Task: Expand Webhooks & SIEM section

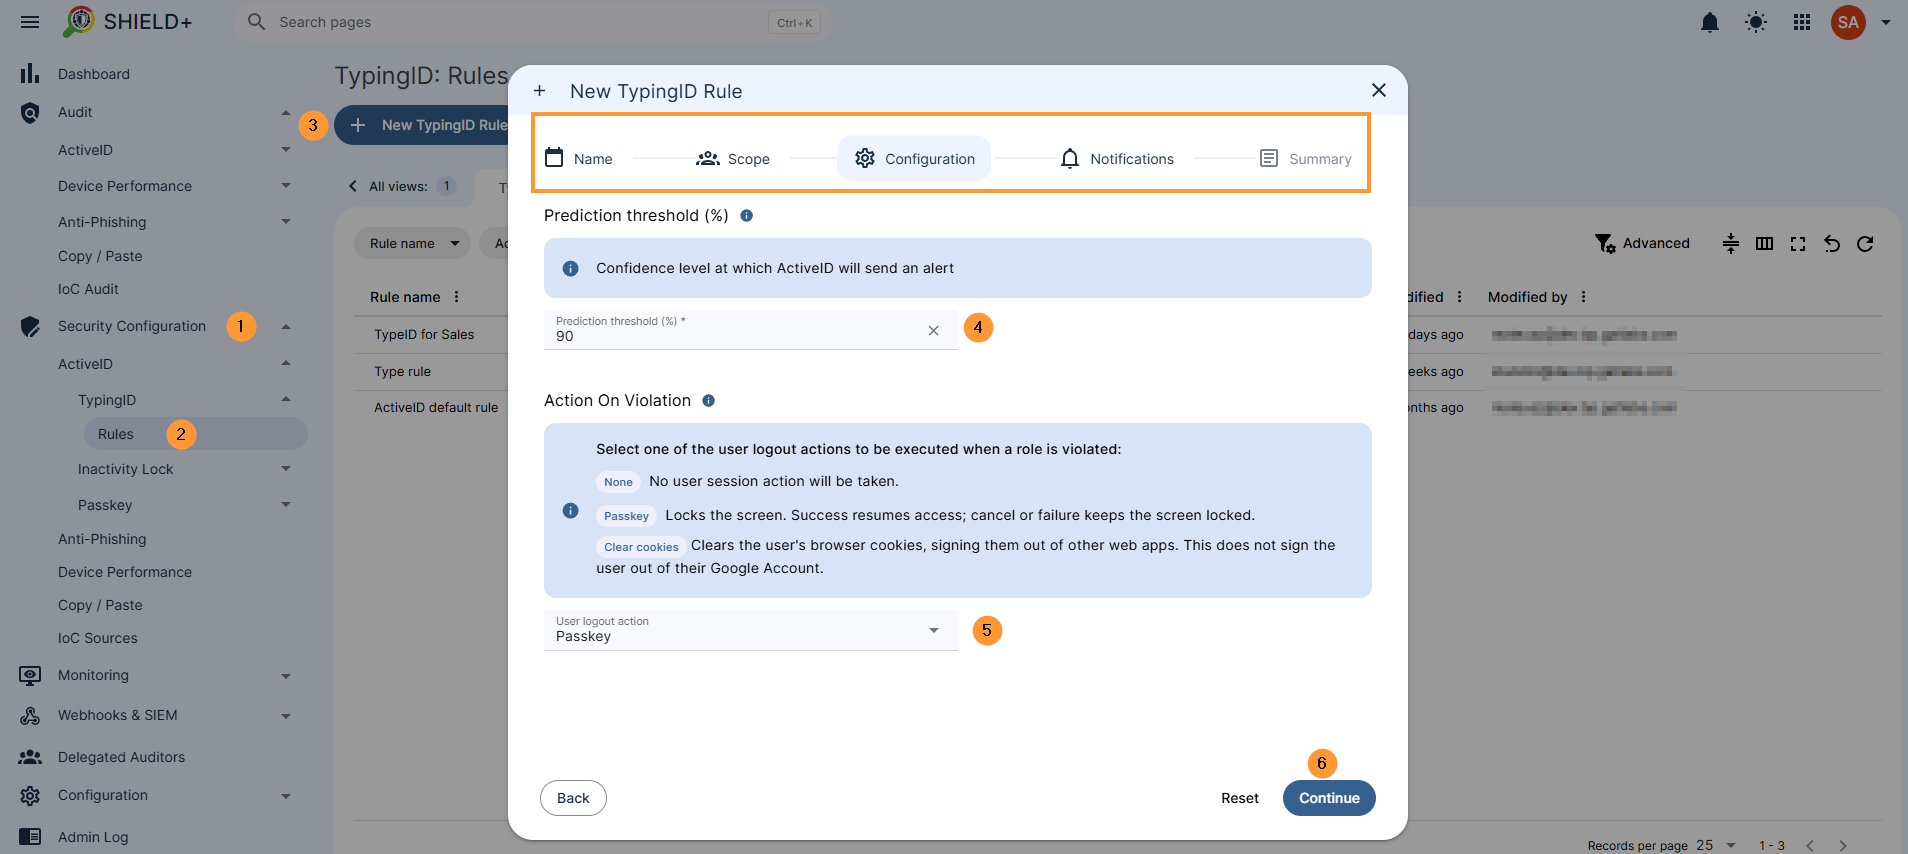Action: (286, 716)
